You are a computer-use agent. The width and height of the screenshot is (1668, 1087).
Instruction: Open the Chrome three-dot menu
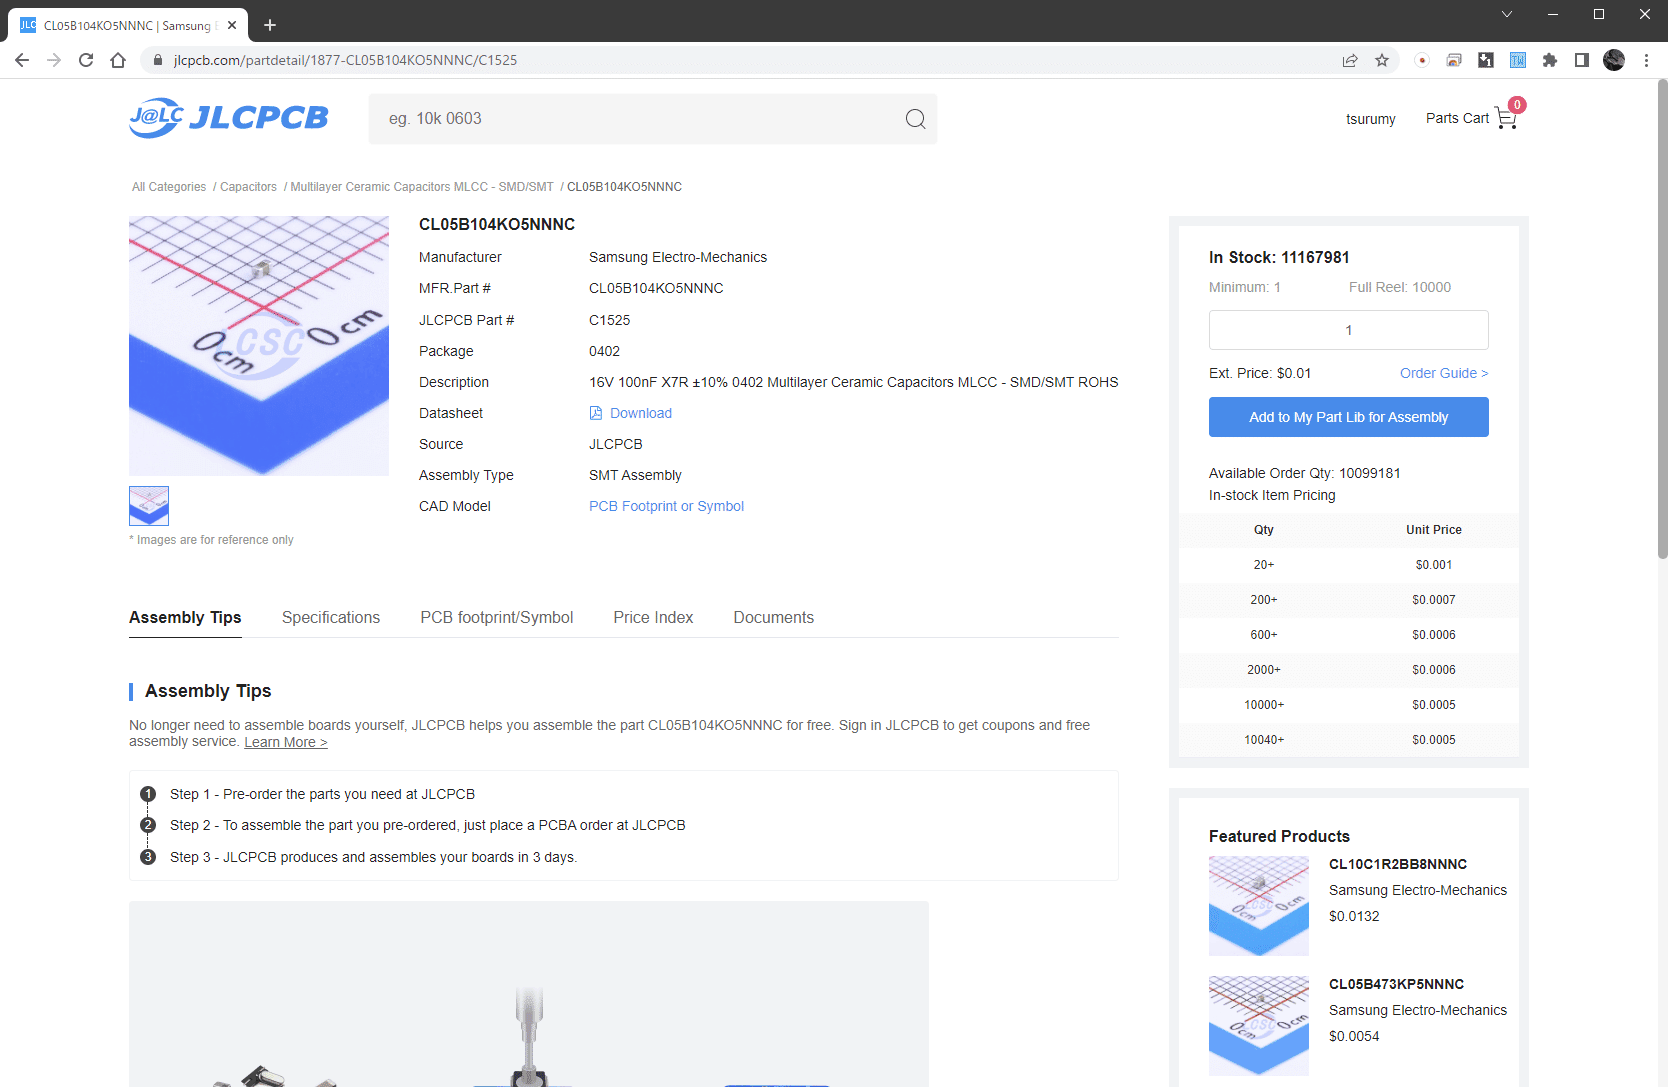point(1646,60)
